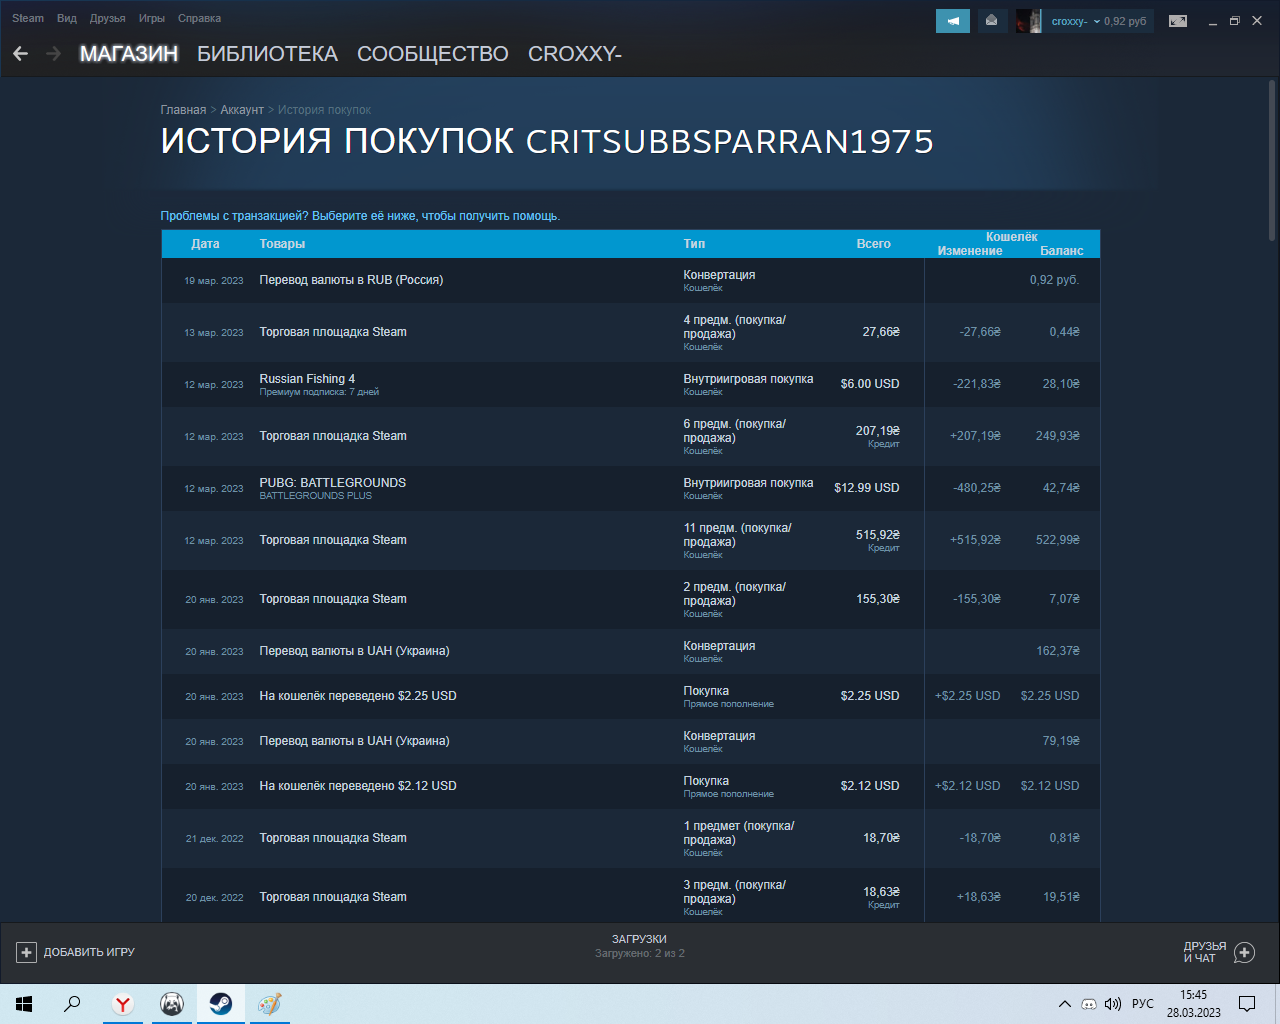Image resolution: width=1280 pixels, height=1024 pixels.
Task: Select the PUBG: BATTLEGROUNDS transaction
Action: 631,488
